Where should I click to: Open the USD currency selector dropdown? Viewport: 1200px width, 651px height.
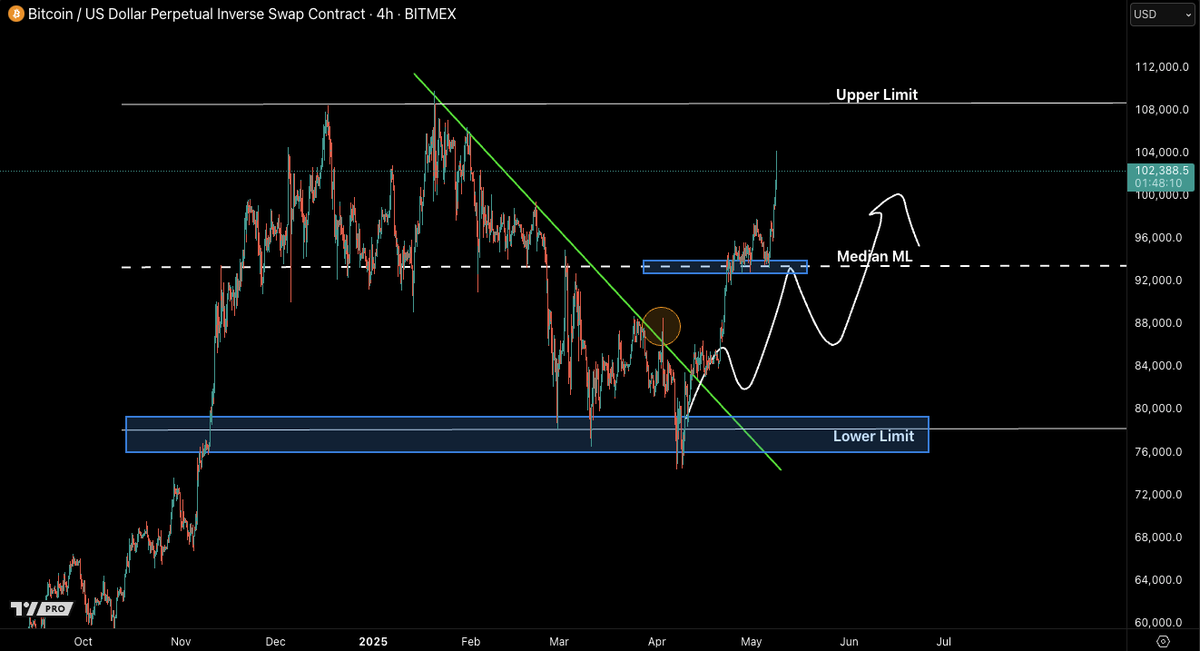[1160, 14]
